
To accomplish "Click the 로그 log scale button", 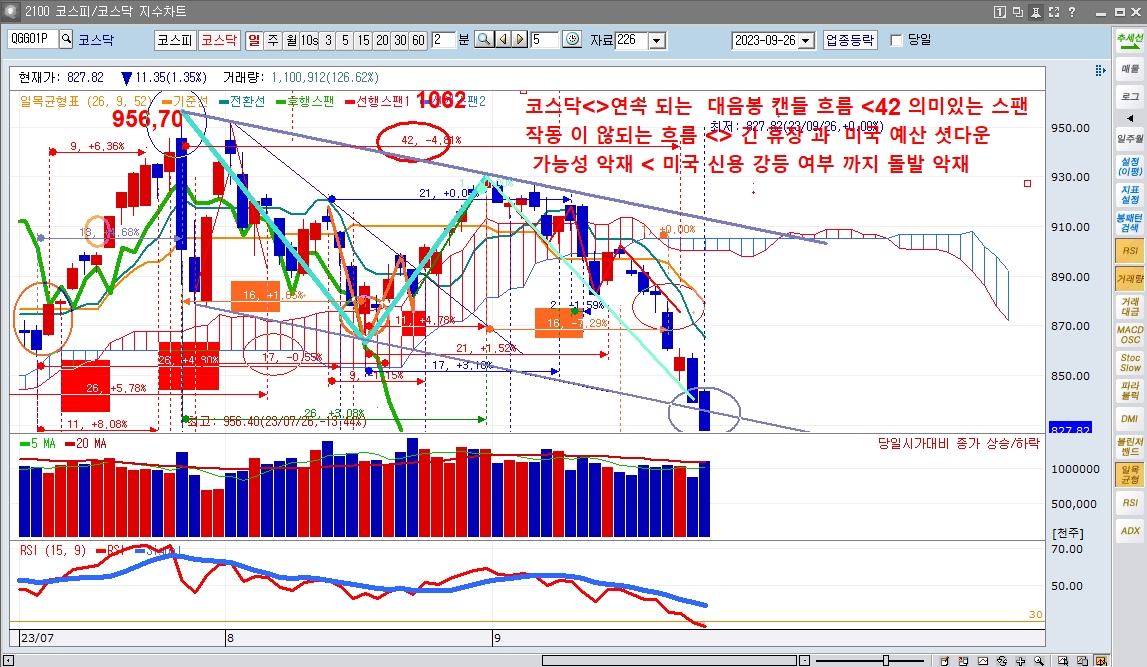I will pos(1129,97).
